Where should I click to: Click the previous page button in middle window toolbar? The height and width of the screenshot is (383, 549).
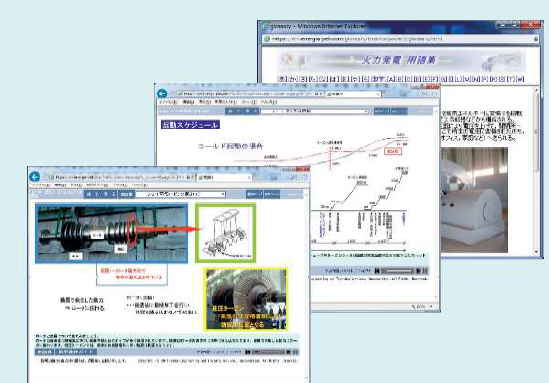click(x=382, y=111)
